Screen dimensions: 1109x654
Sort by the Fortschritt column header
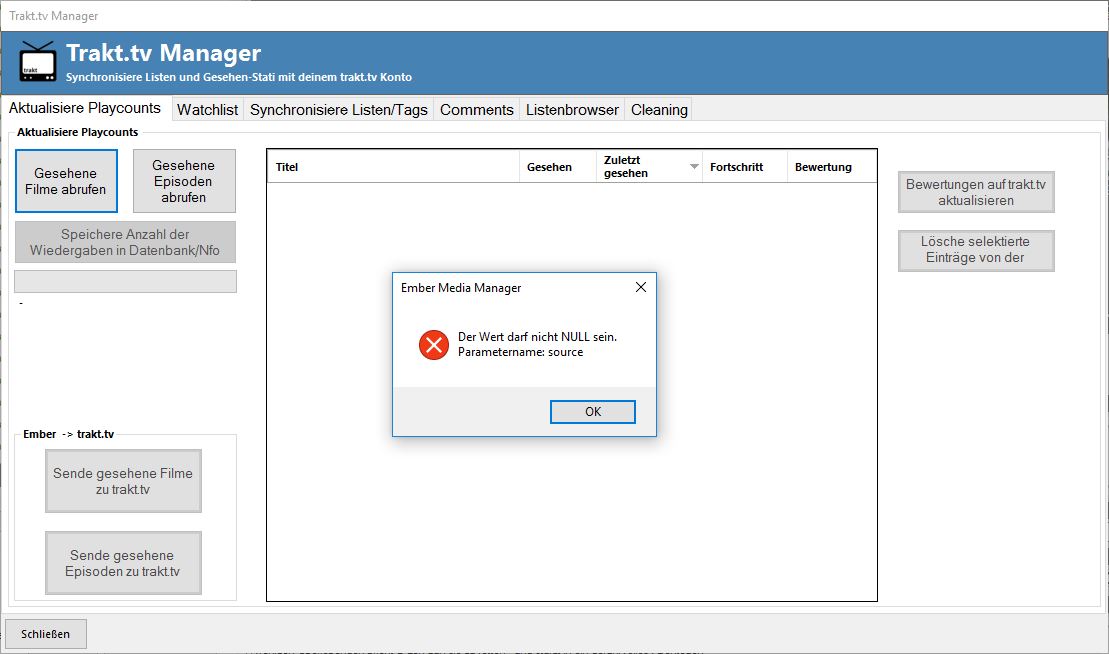point(744,167)
